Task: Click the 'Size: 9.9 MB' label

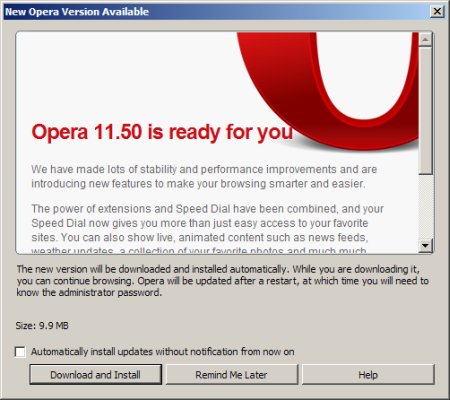Action: (x=42, y=325)
